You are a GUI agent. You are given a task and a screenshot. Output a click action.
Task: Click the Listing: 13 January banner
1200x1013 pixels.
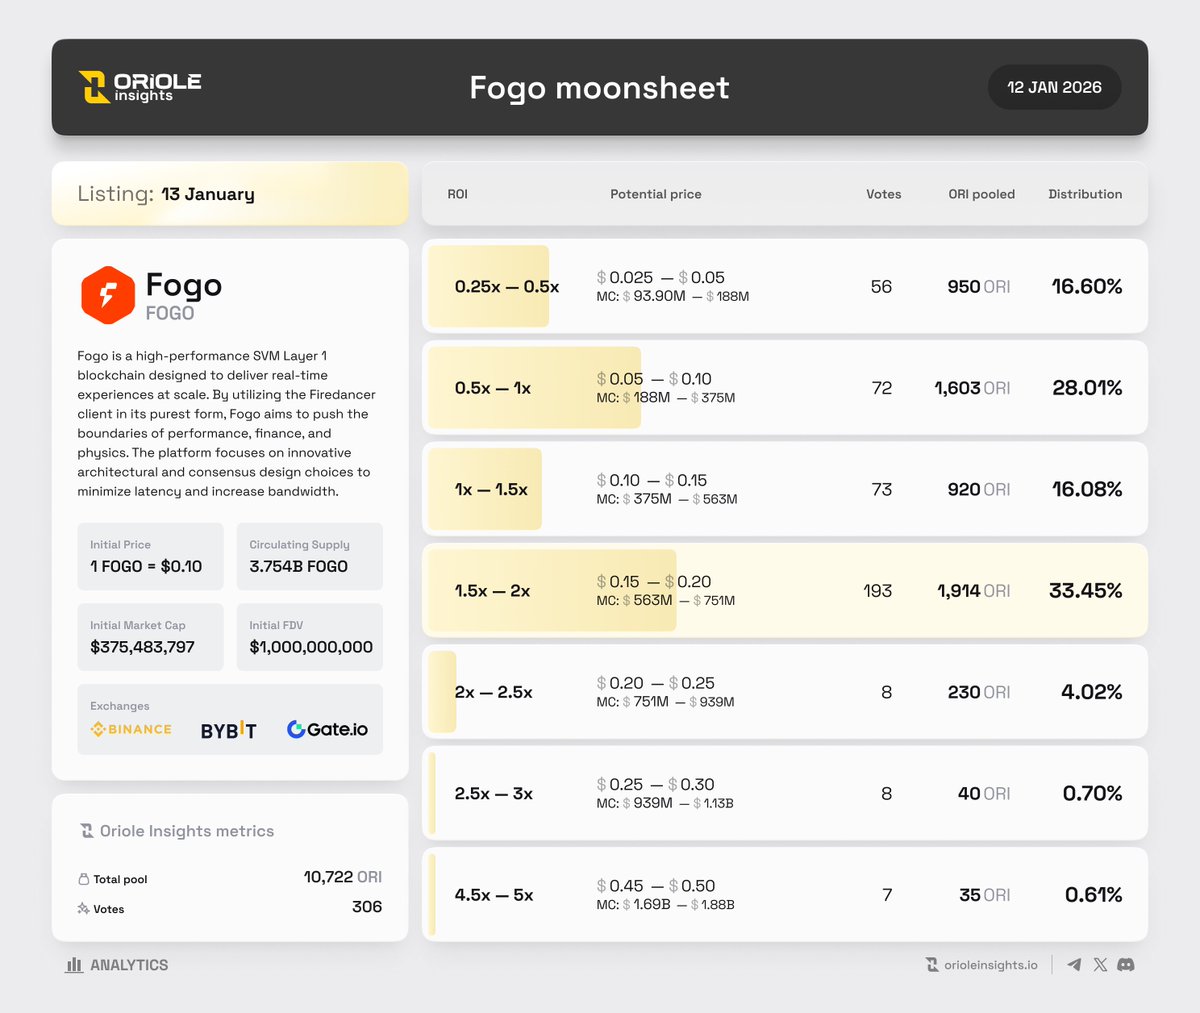[x=230, y=193]
